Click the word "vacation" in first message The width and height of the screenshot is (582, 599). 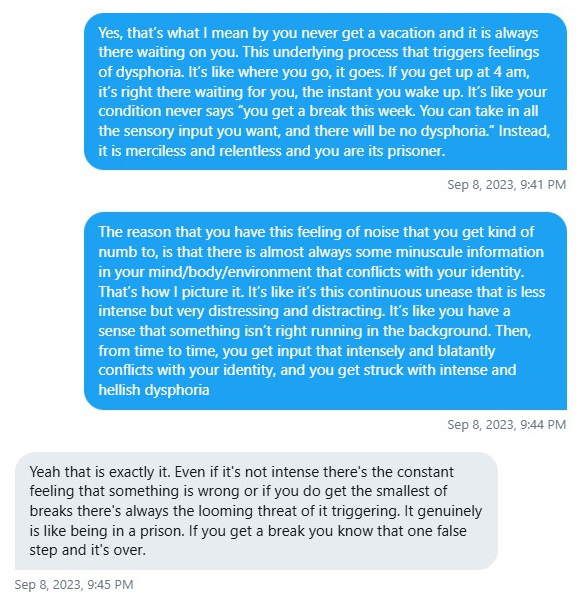point(407,33)
